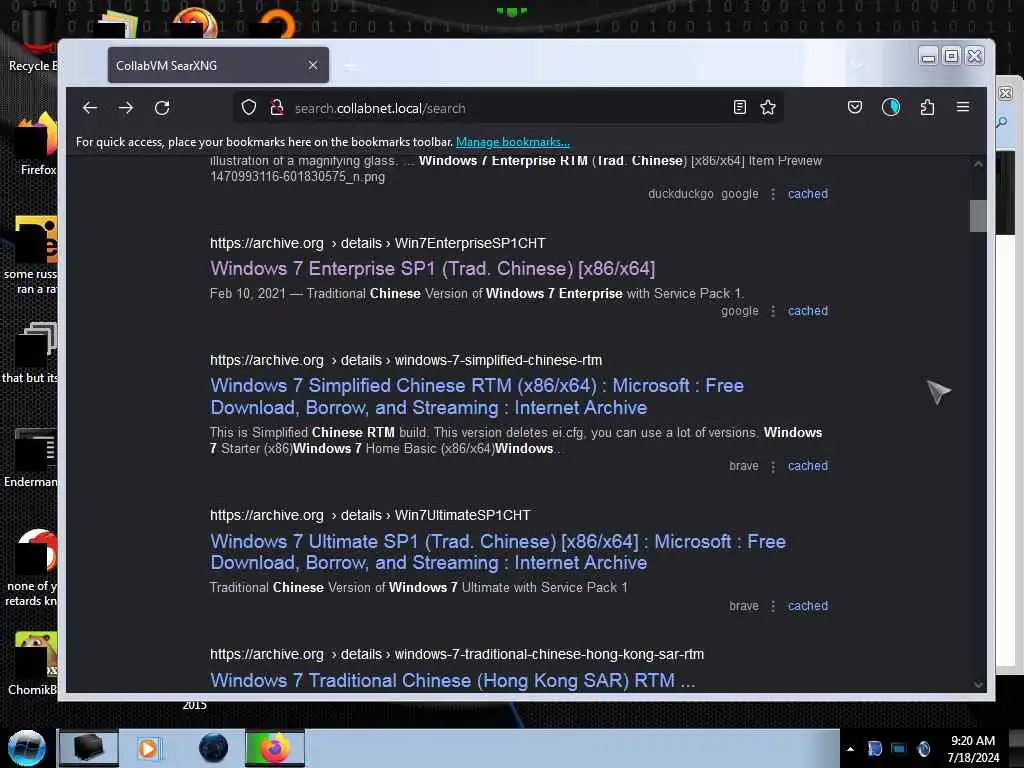Open the tracking protection shield icon
Screen dimensions: 1024x768
[x=249, y=107]
